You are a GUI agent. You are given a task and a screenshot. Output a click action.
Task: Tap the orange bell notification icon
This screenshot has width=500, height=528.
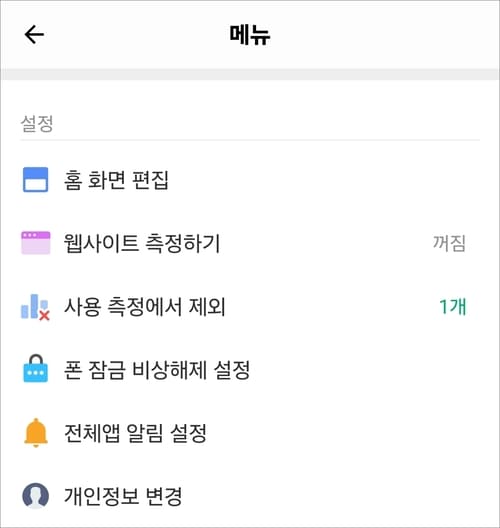click(36, 433)
